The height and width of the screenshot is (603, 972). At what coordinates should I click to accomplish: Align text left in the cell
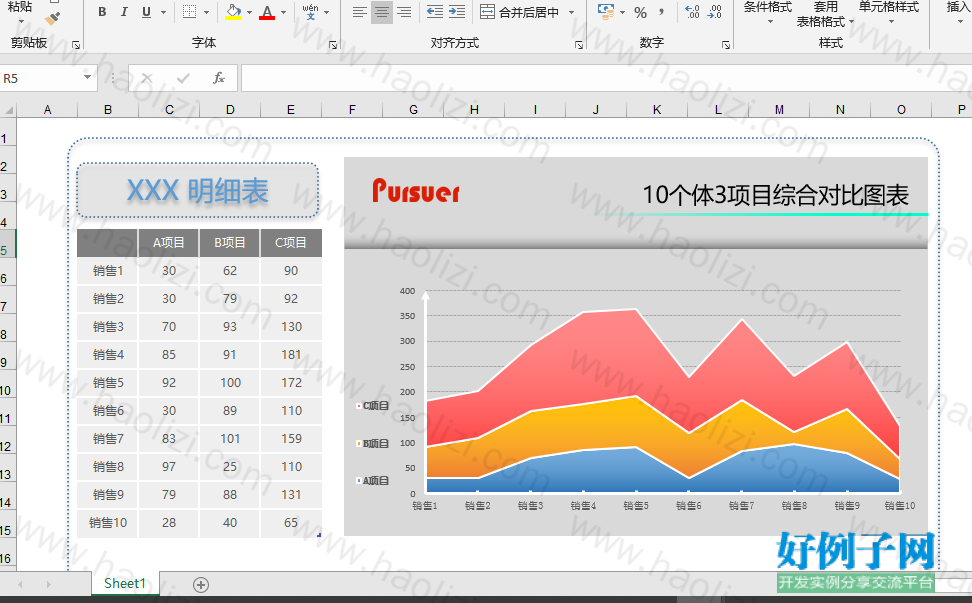click(360, 12)
